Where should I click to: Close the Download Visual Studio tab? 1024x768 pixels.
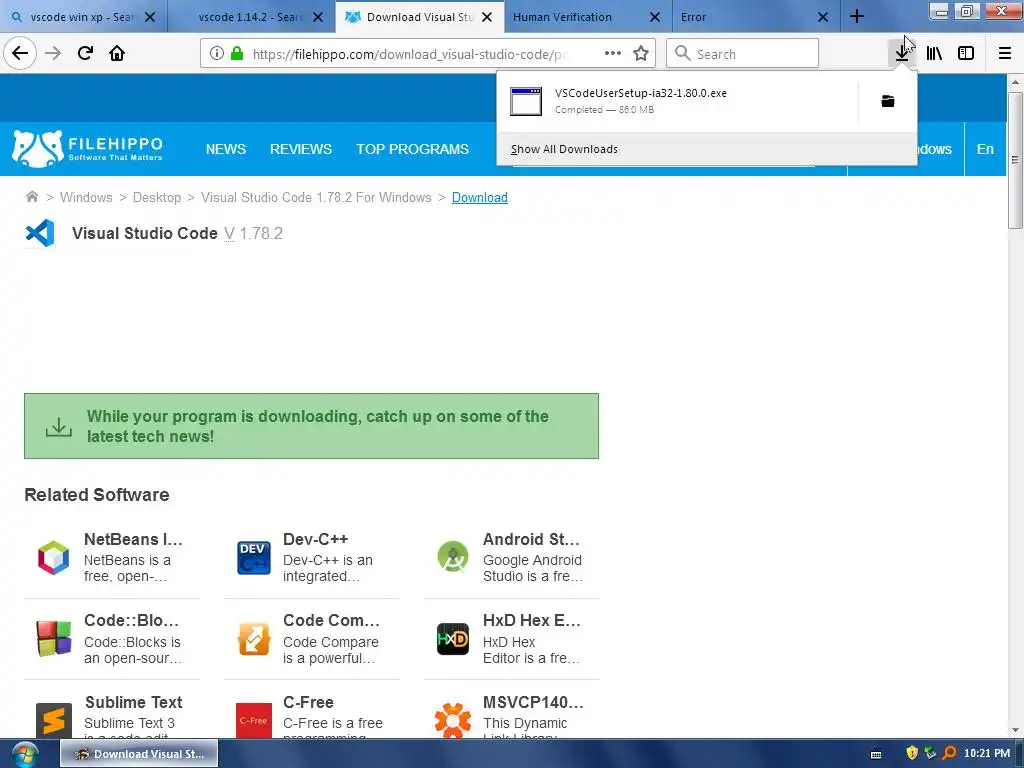[487, 18]
